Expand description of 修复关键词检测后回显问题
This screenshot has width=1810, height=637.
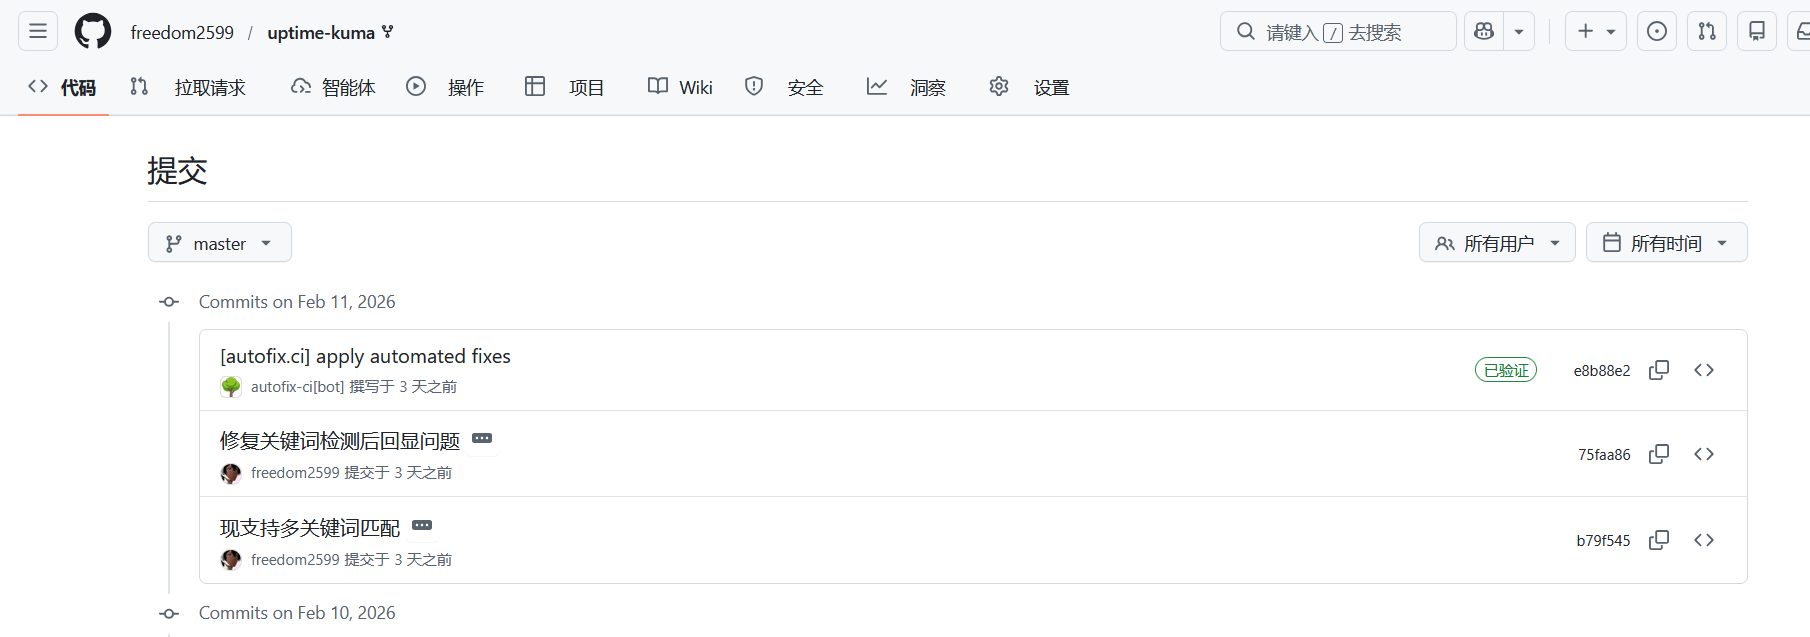coord(482,439)
